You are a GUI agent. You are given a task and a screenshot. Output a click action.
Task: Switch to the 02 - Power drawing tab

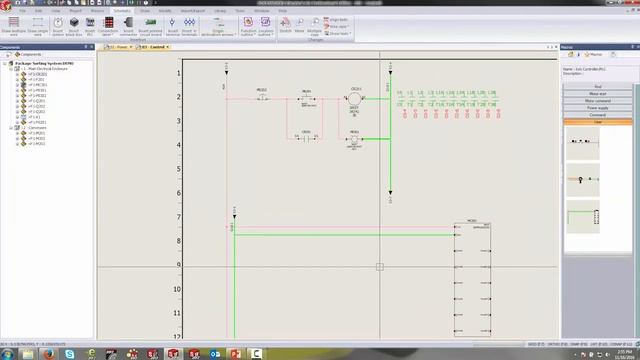(117, 47)
